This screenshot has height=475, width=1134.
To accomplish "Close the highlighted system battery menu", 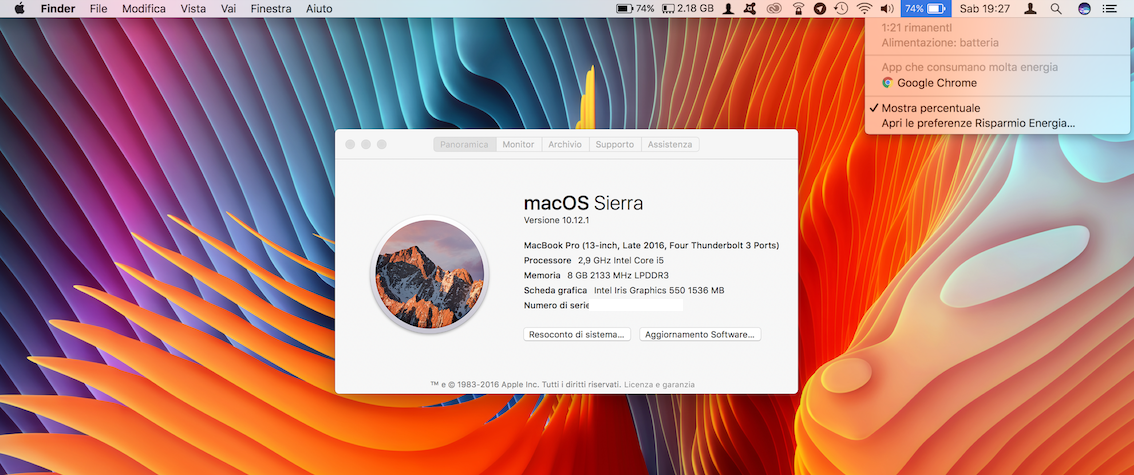I will tap(925, 9).
